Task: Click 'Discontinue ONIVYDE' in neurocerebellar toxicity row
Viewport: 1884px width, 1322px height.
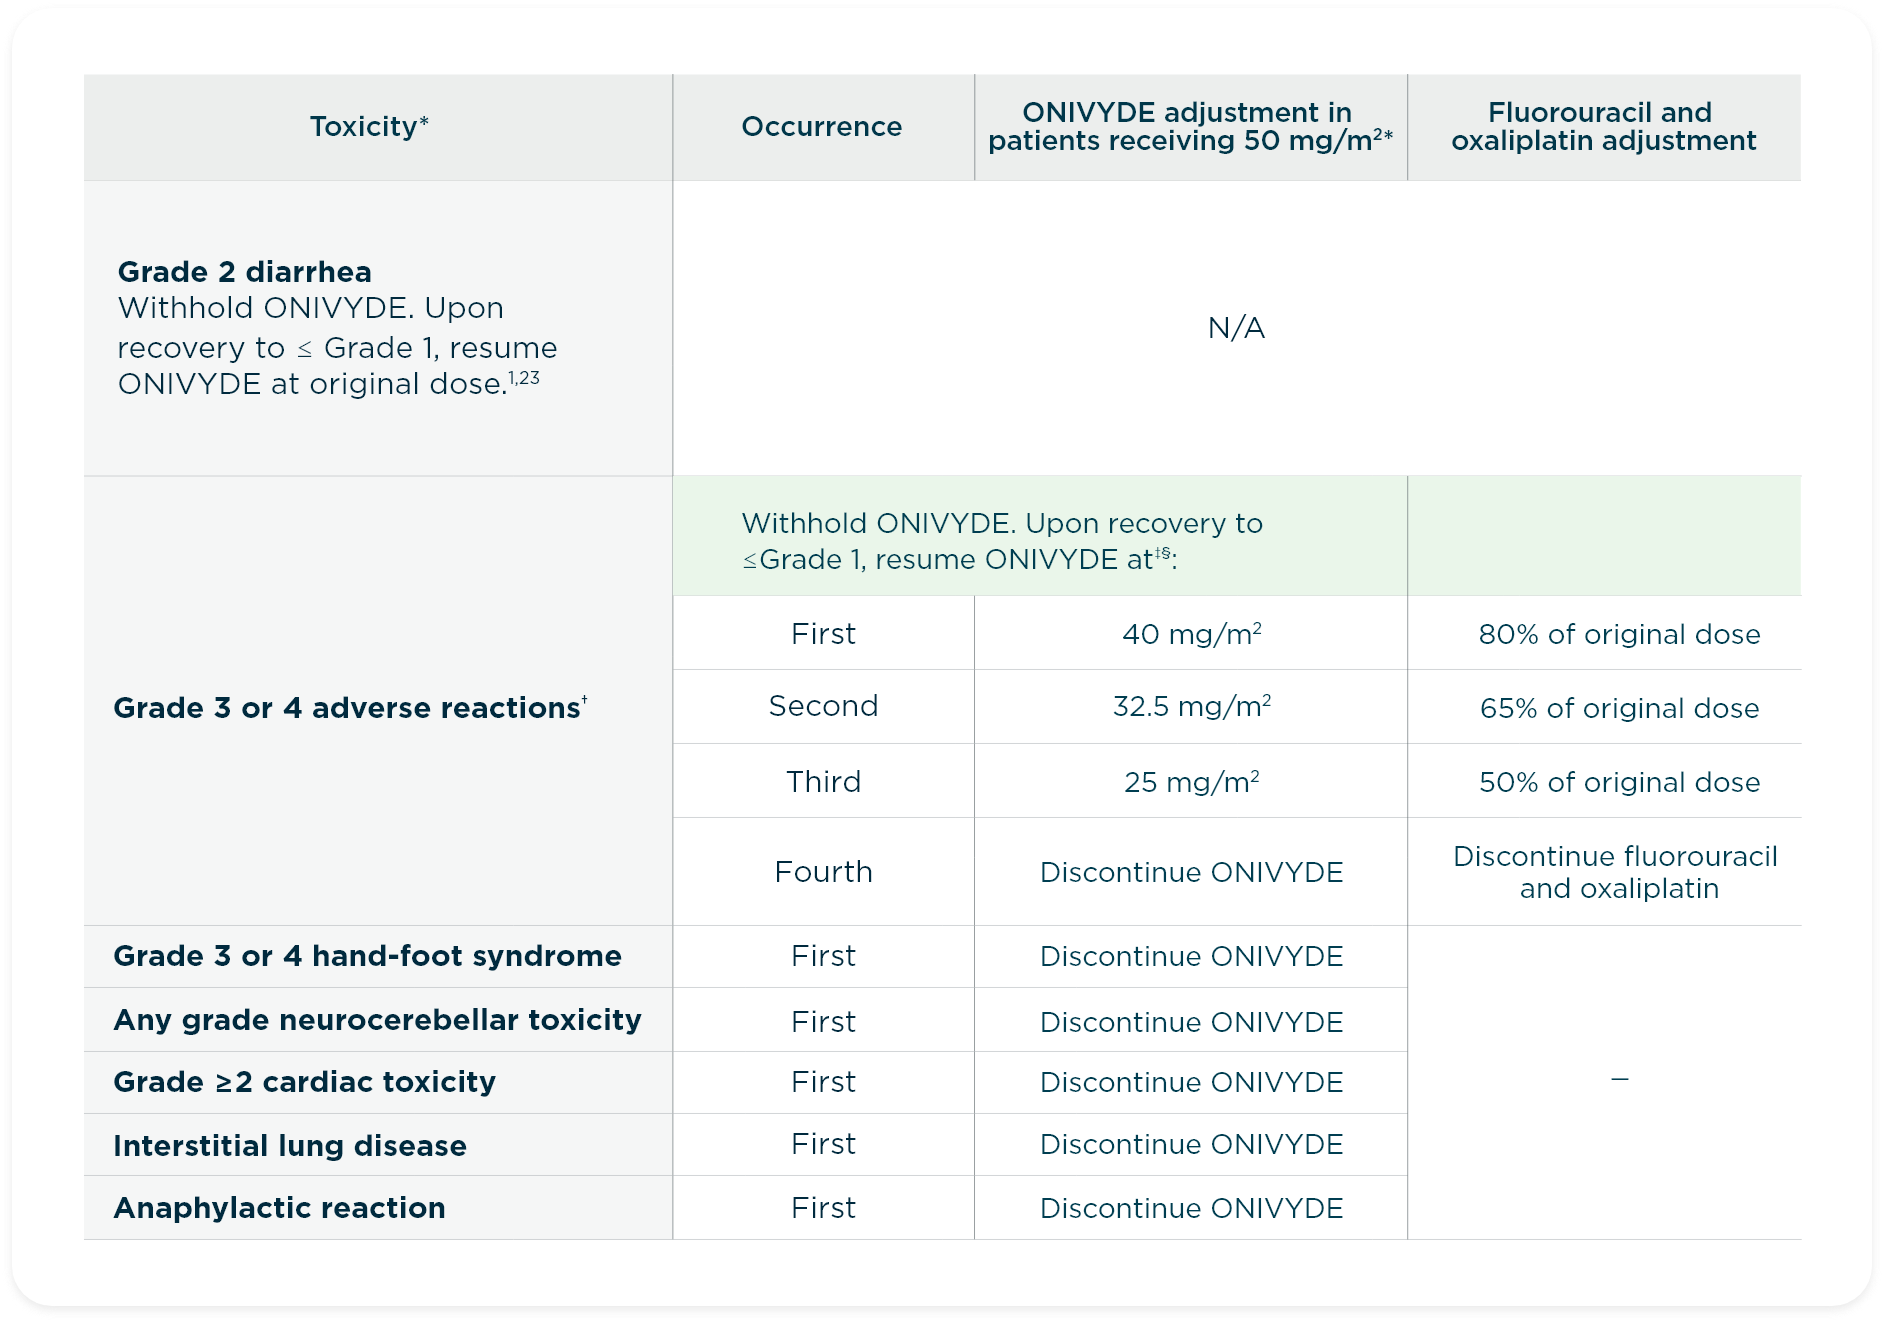Action: click(1191, 1022)
